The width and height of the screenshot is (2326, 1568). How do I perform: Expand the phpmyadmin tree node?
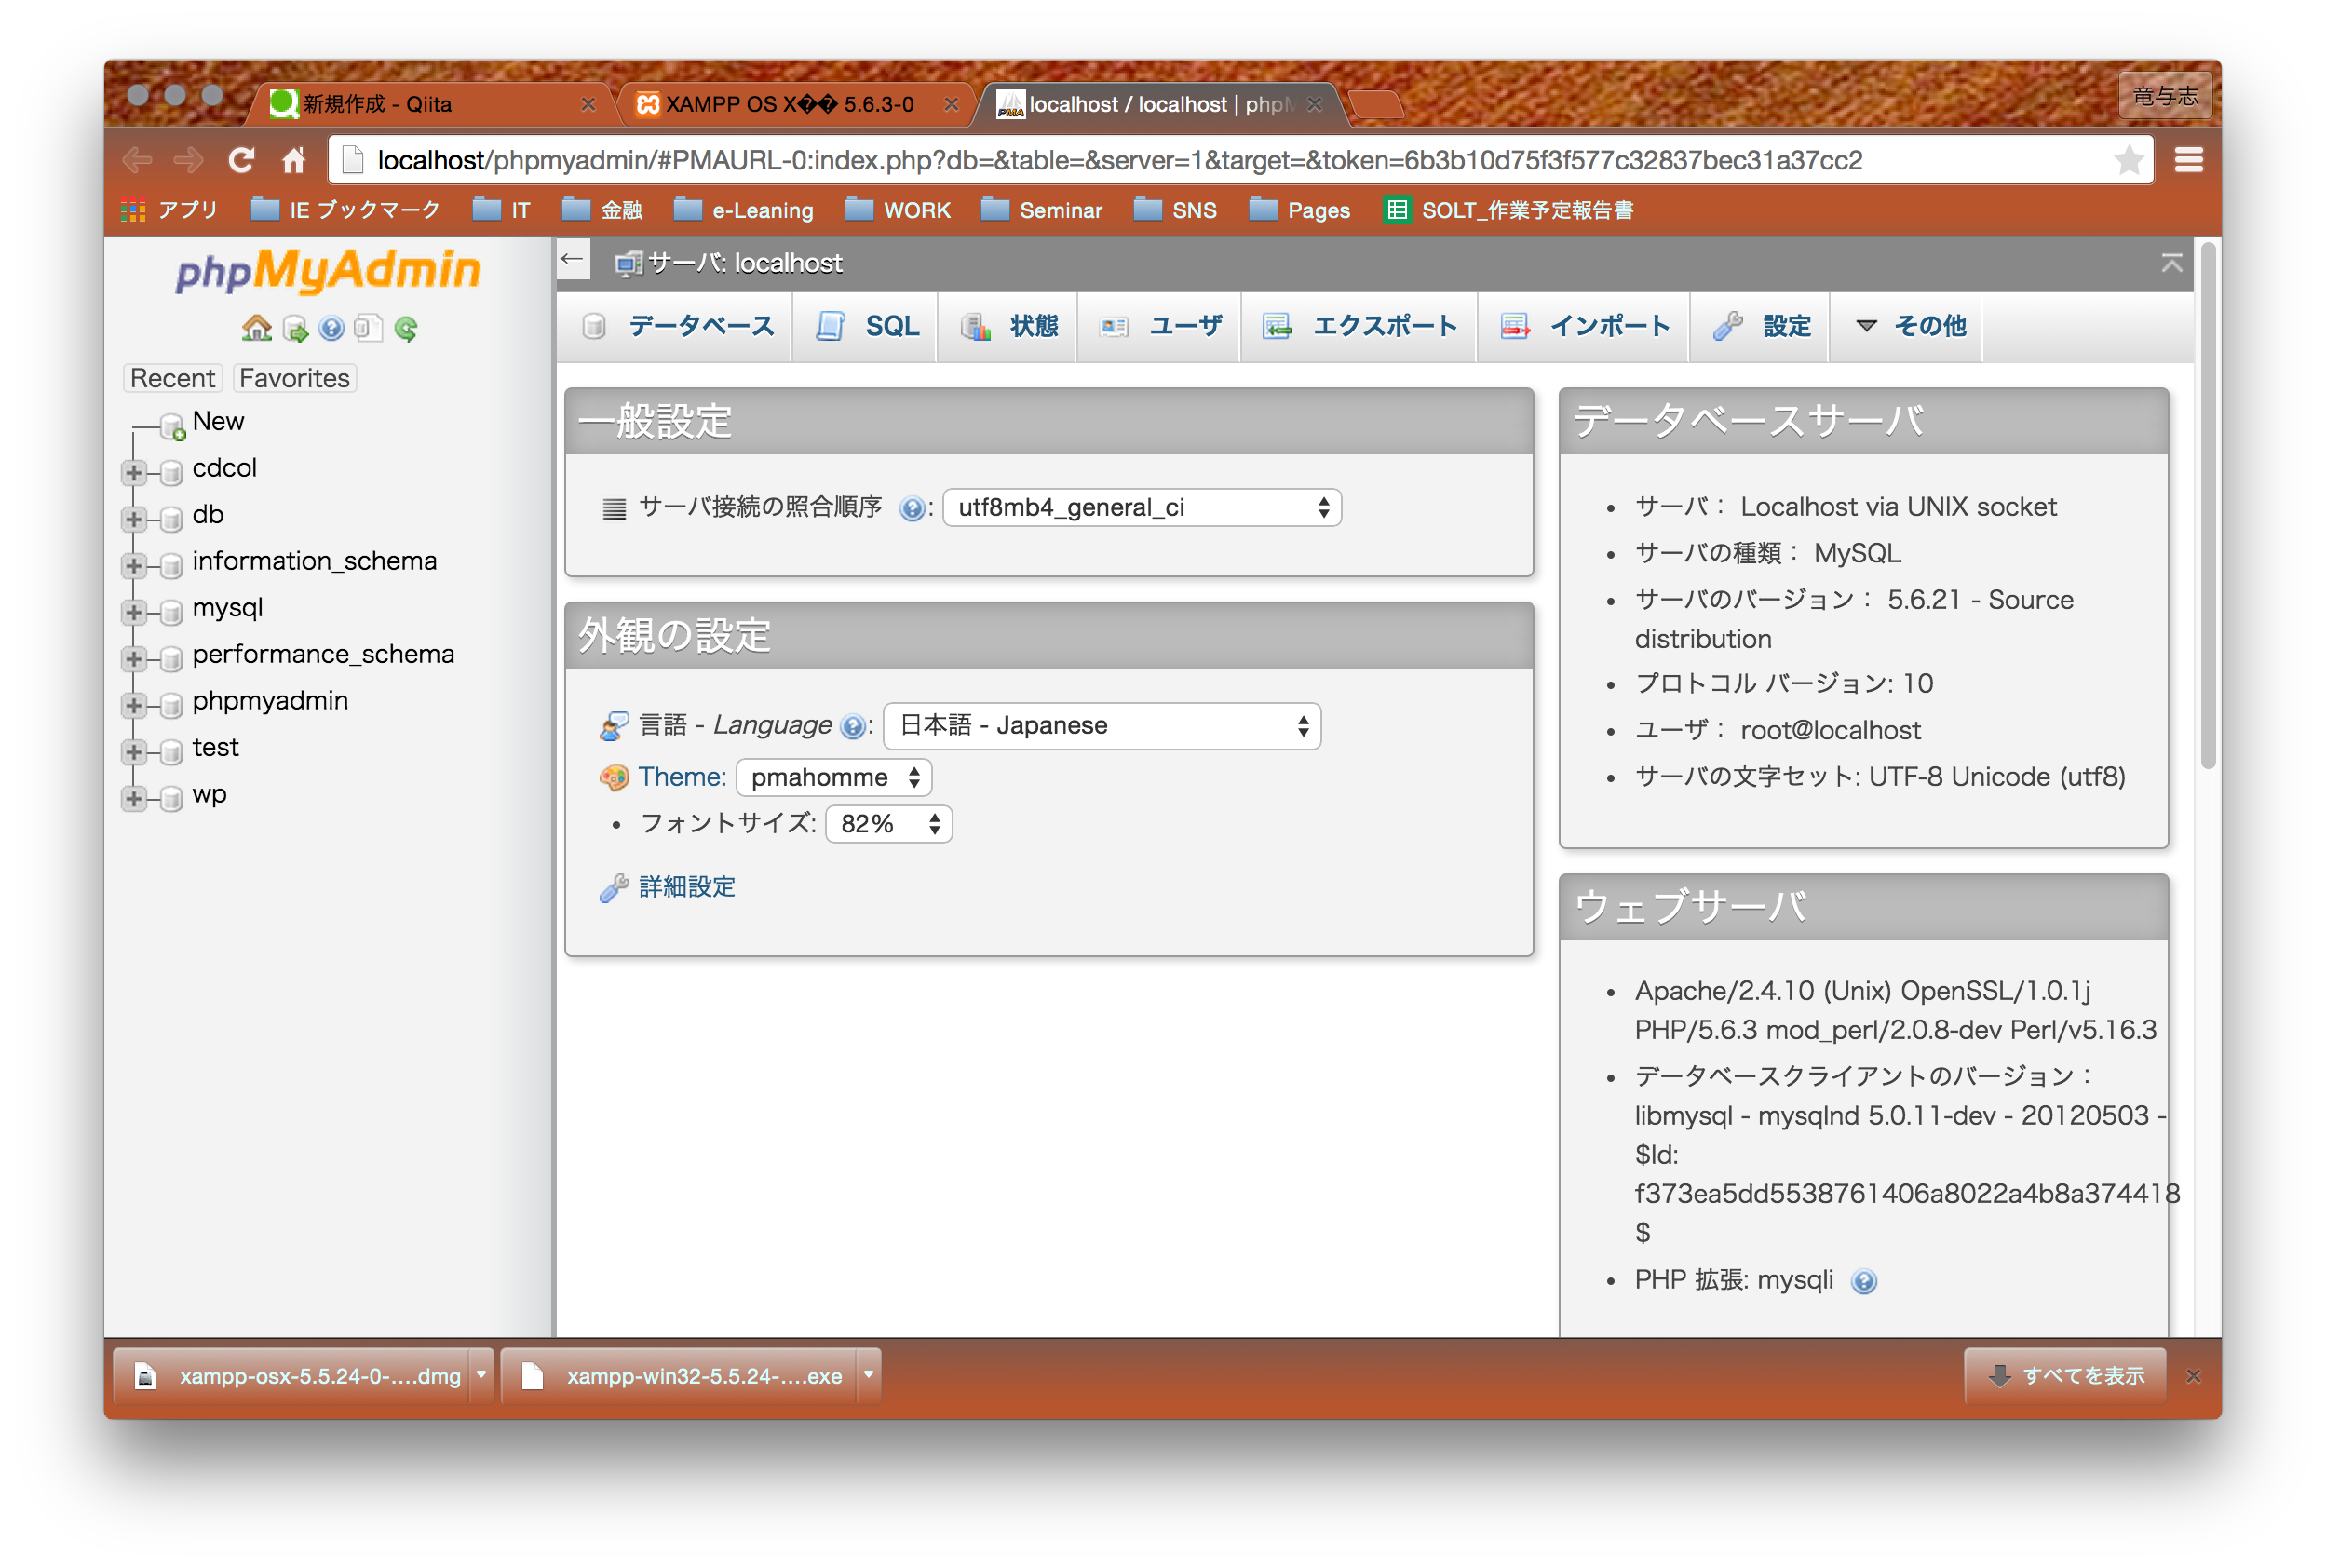click(134, 705)
